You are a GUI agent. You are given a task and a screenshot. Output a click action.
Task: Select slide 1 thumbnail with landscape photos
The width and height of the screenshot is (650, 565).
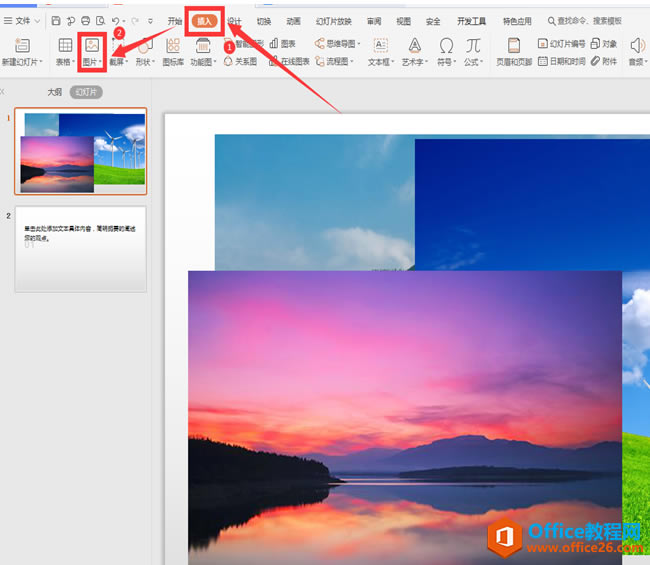(x=81, y=151)
